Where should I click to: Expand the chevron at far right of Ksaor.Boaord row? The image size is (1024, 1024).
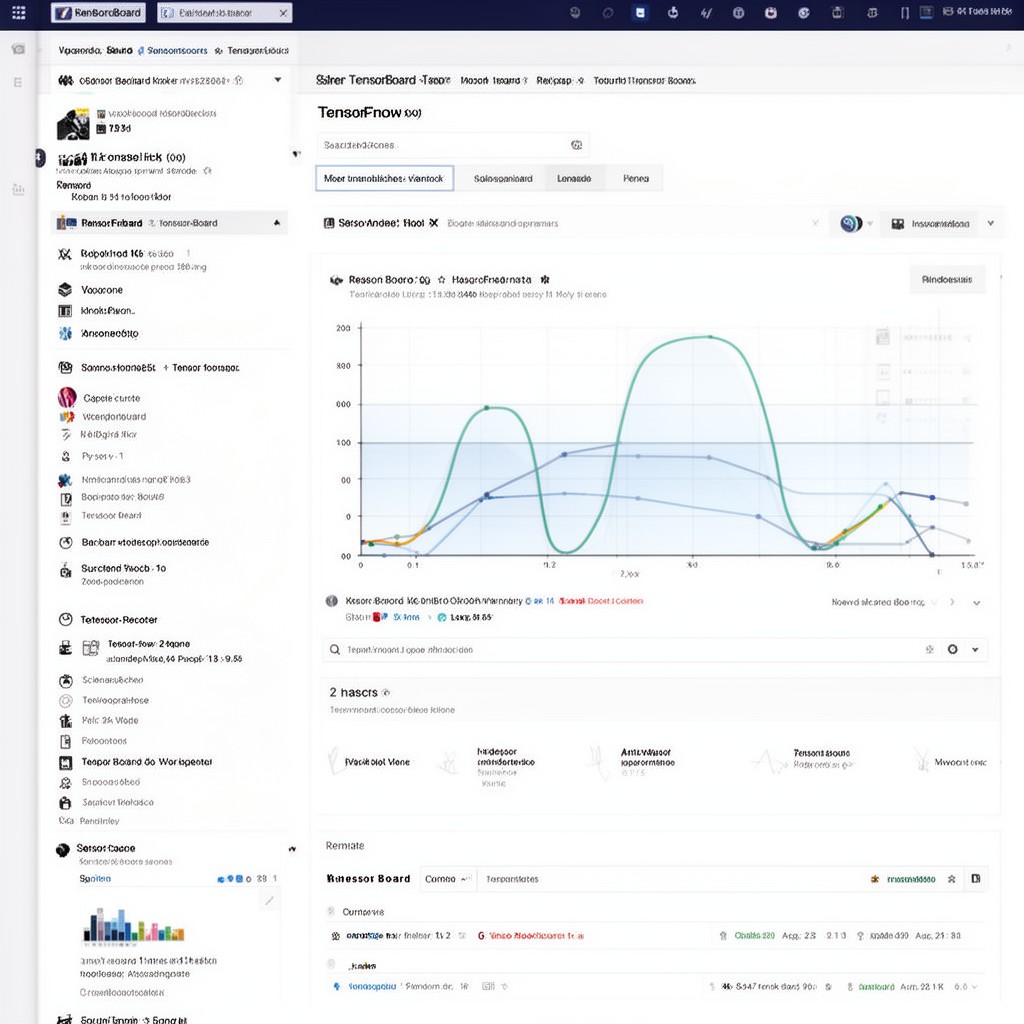[976, 603]
